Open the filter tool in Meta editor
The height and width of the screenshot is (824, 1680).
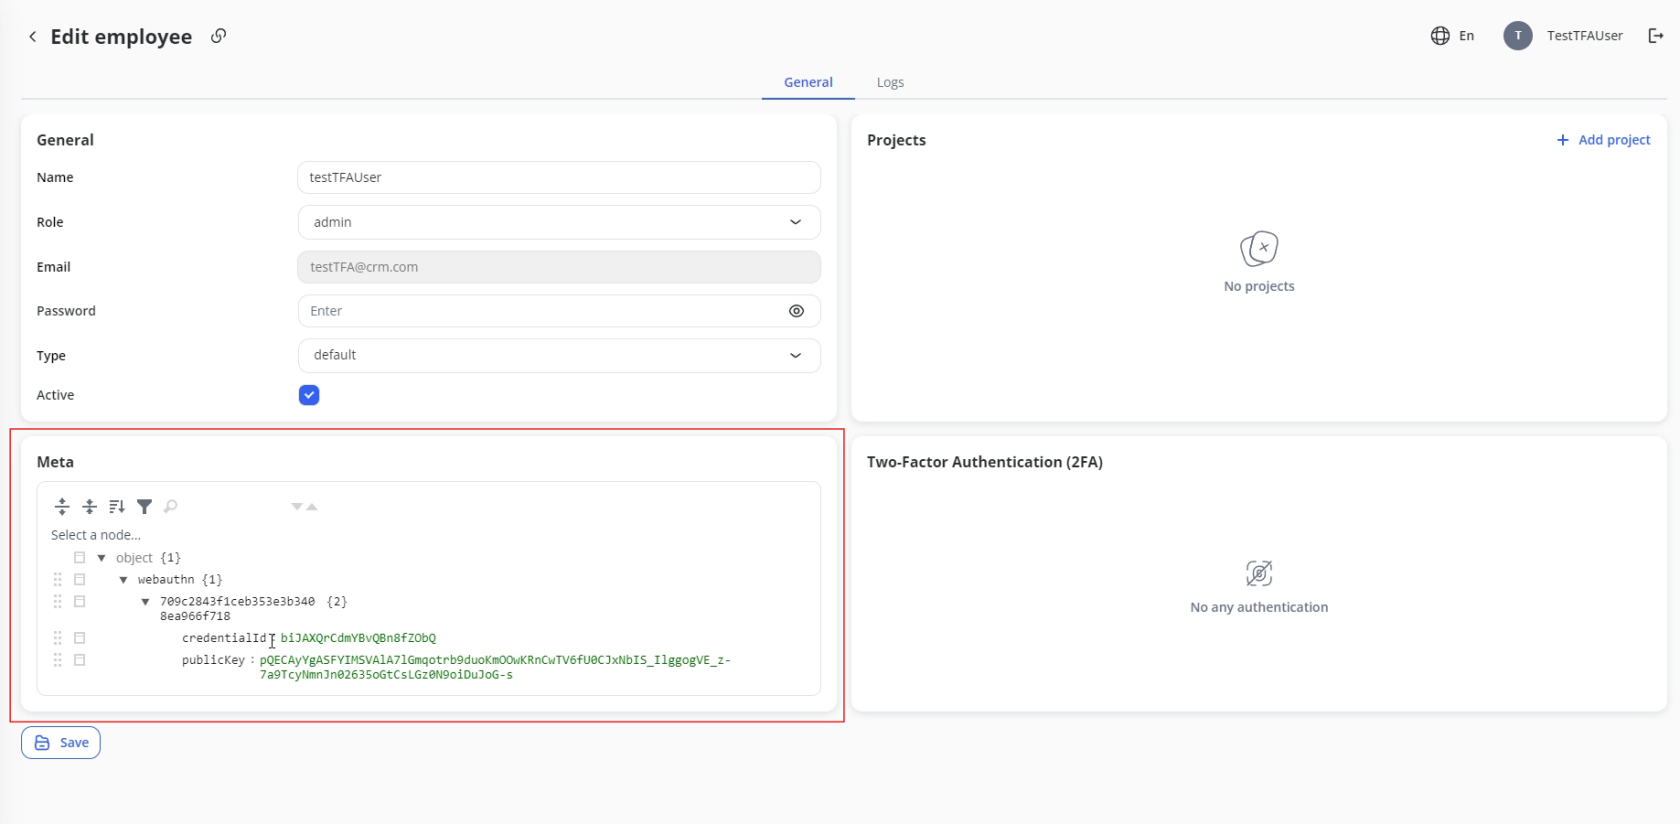pos(144,506)
